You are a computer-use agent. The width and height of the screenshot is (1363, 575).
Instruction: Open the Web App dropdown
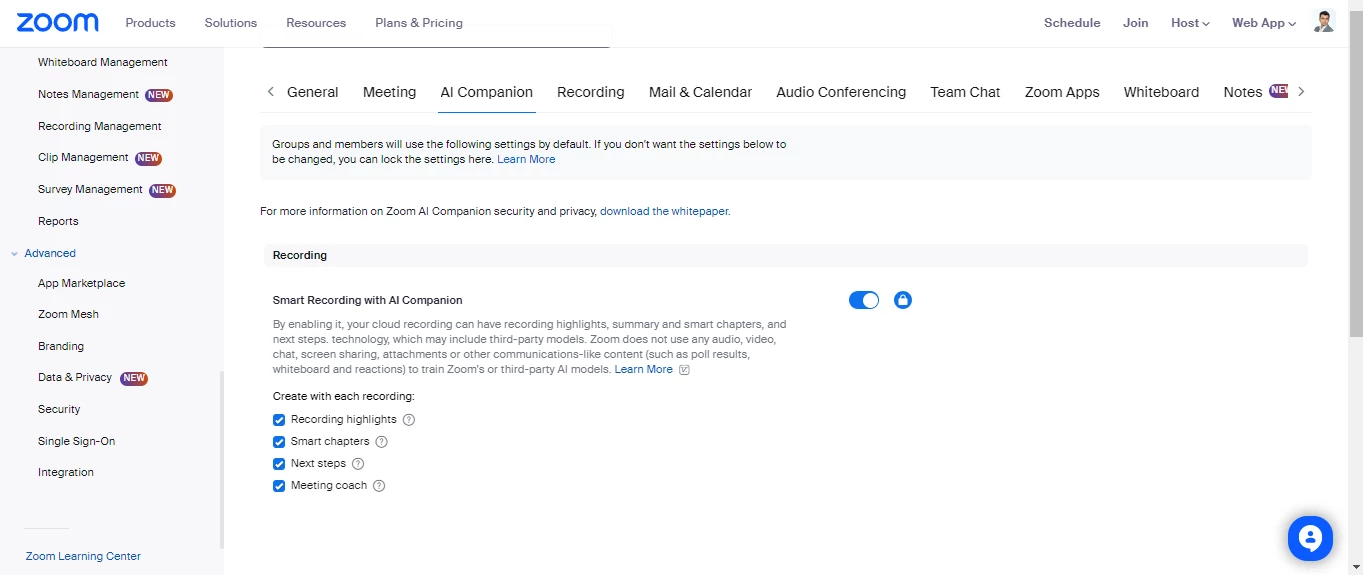1264,22
